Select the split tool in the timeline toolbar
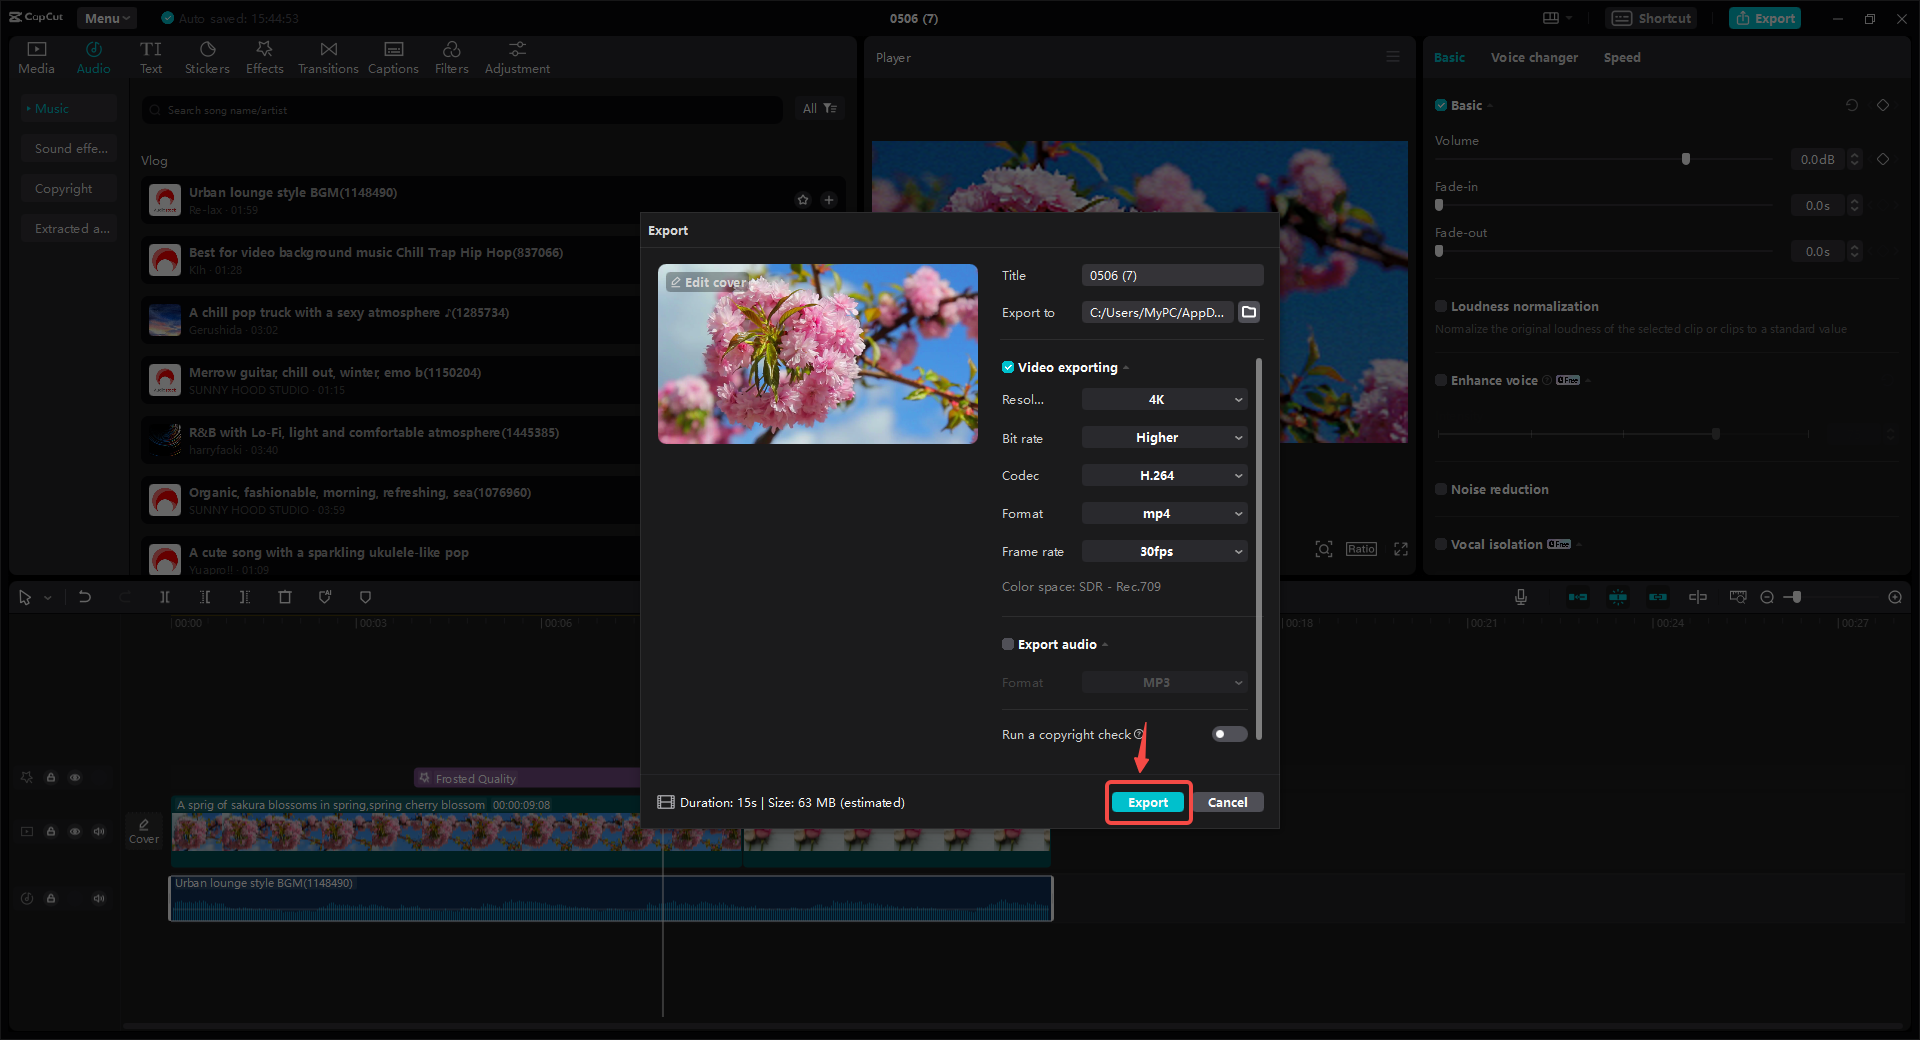1920x1040 pixels. pyautogui.click(x=165, y=597)
